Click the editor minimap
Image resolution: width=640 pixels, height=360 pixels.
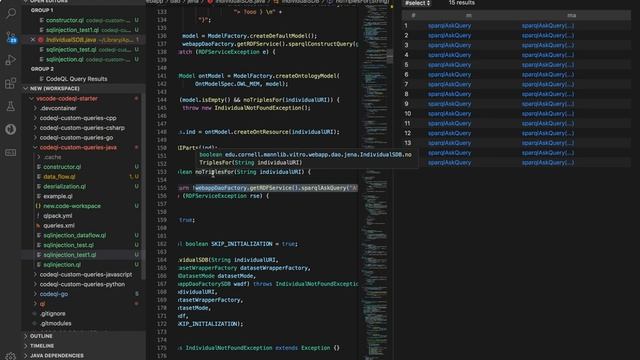(376, 180)
